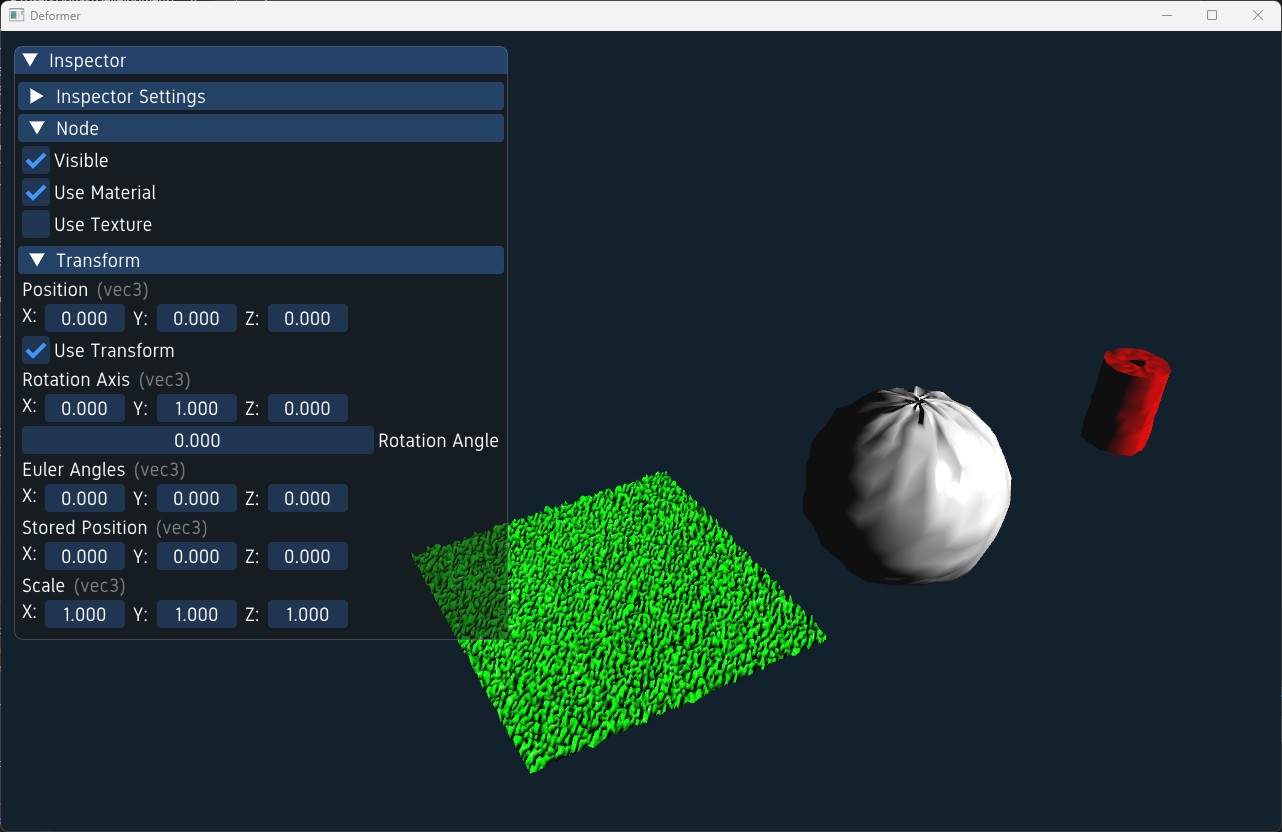Select the Position Z value field
The image size is (1282, 832).
pos(307,319)
